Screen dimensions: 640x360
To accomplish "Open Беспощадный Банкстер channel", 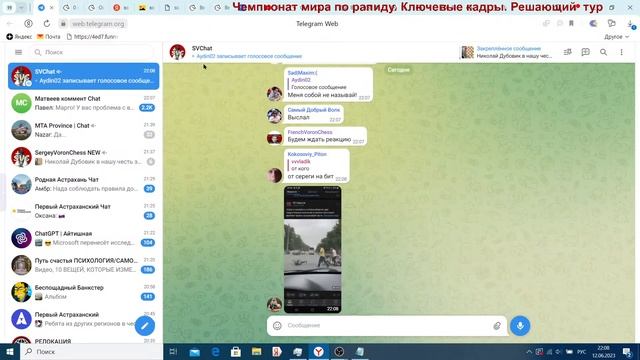I will 84,292.
